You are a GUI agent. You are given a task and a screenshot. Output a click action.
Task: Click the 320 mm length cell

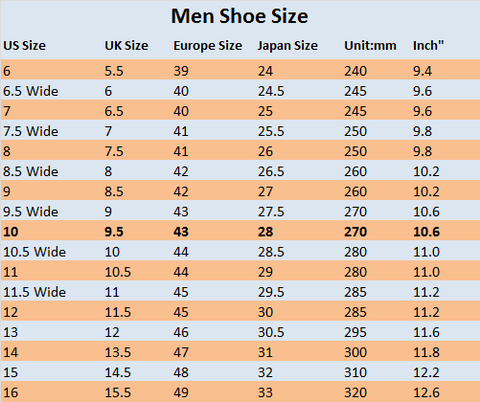point(355,392)
